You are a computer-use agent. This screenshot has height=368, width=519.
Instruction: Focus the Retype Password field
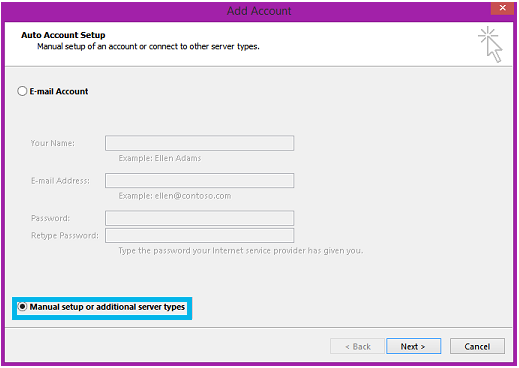pyautogui.click(x=199, y=235)
